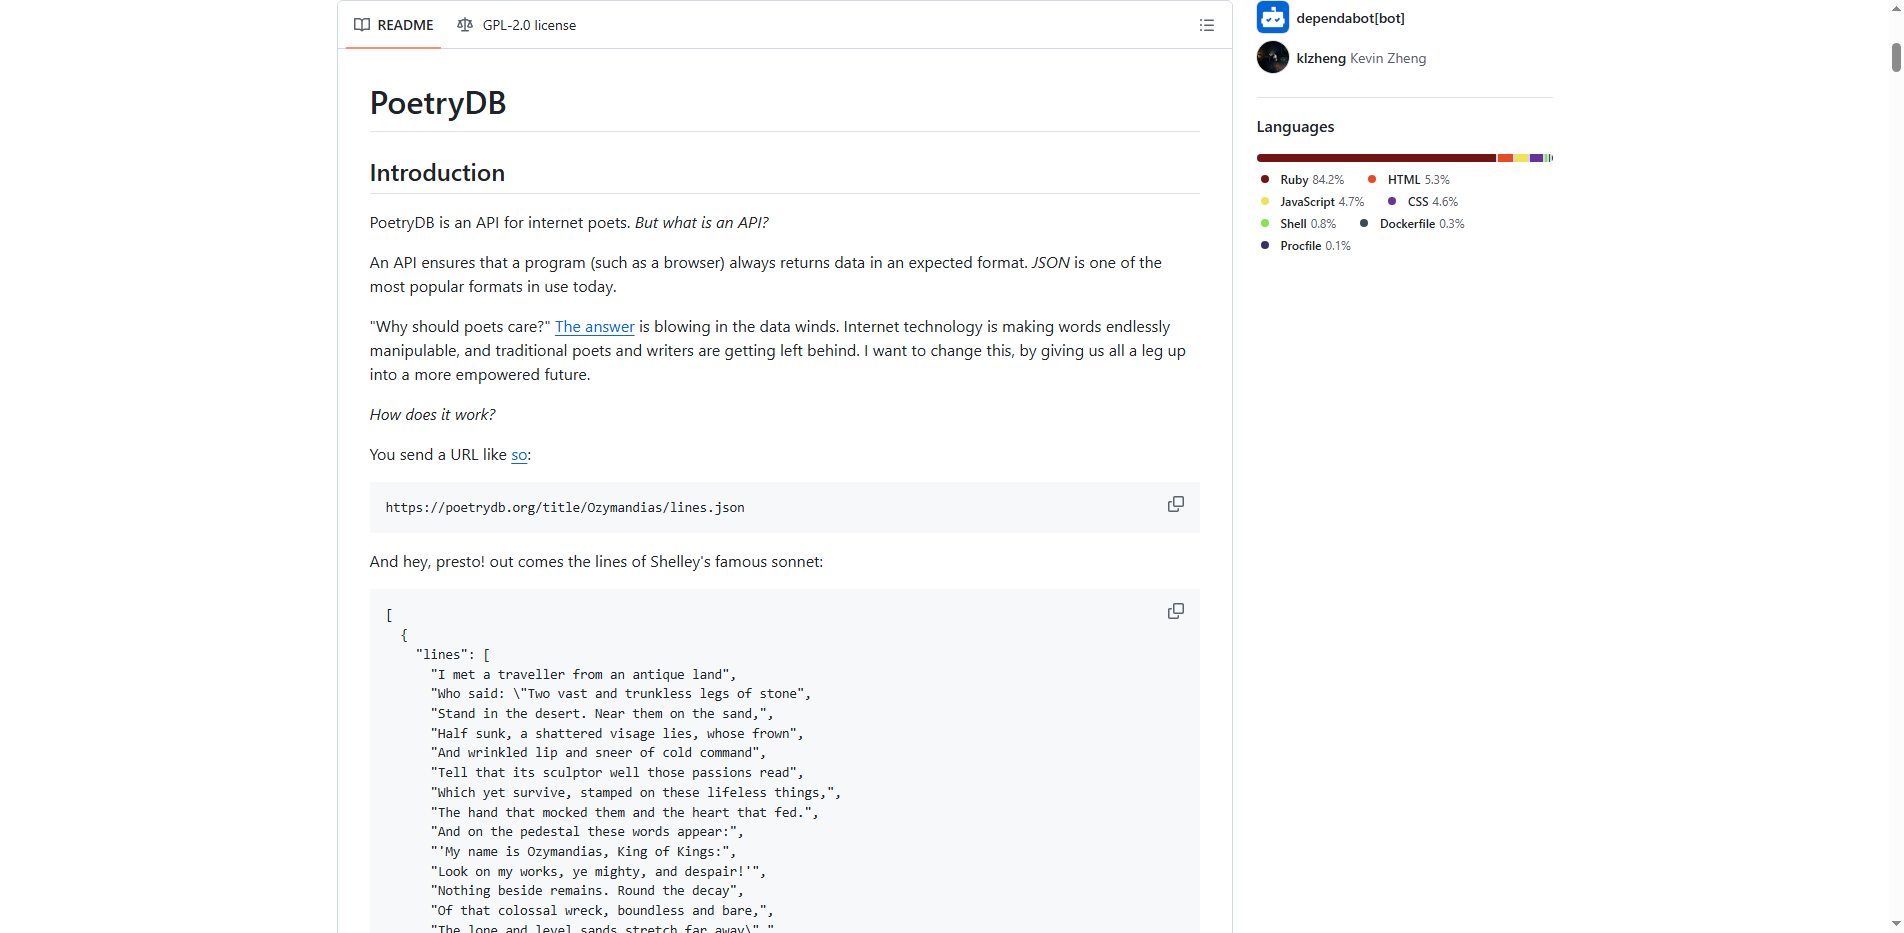The width and height of the screenshot is (1904, 933).
Task: Click the Dockerfile language color dot
Action: click(1362, 223)
